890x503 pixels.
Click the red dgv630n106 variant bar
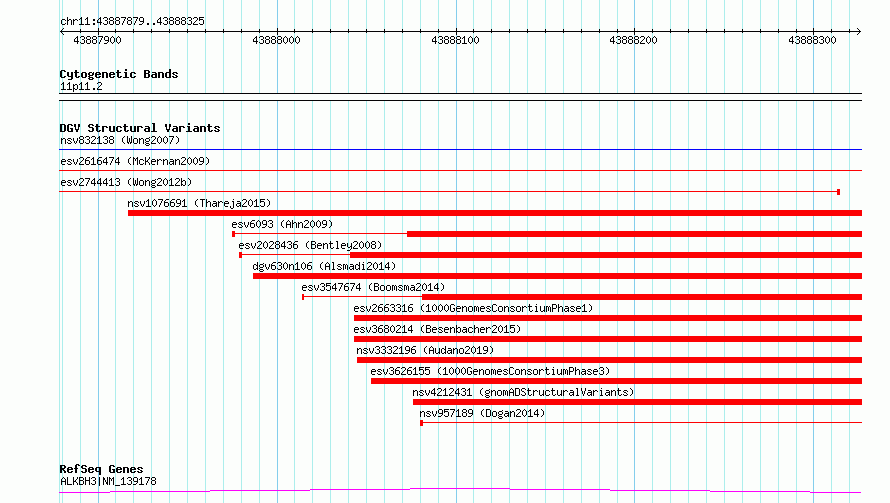point(557,276)
